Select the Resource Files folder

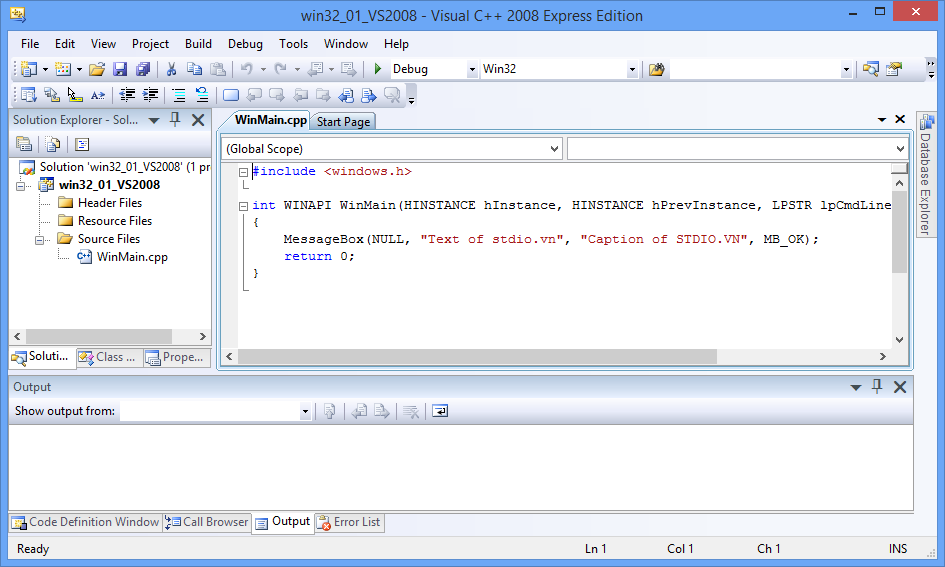click(115, 221)
